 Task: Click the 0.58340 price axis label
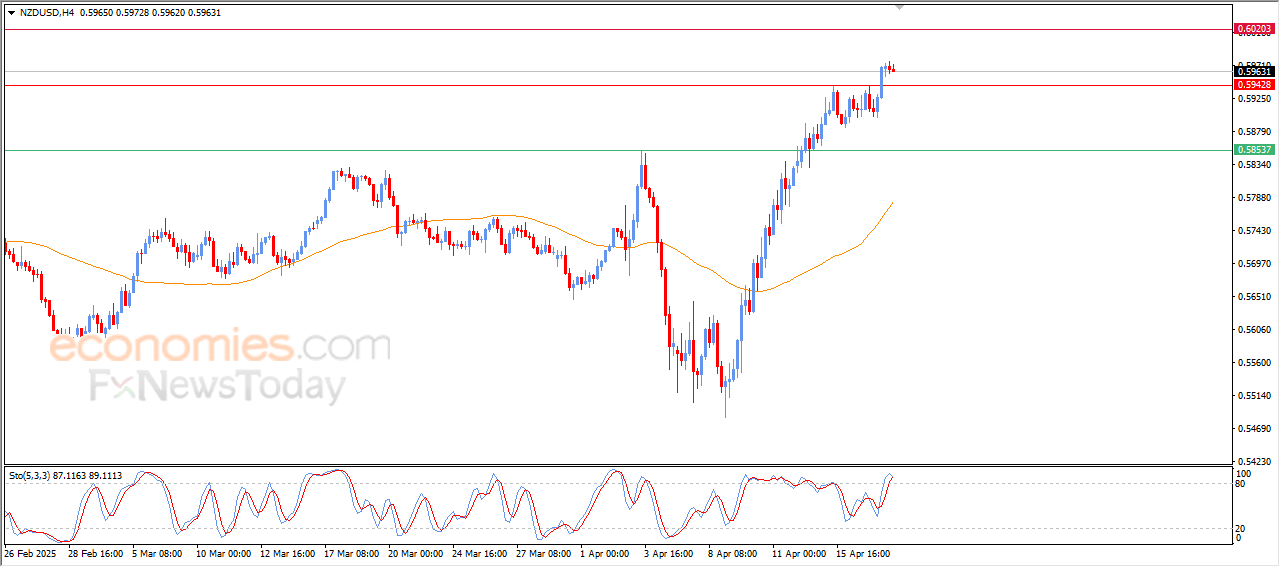pyautogui.click(x=1254, y=165)
